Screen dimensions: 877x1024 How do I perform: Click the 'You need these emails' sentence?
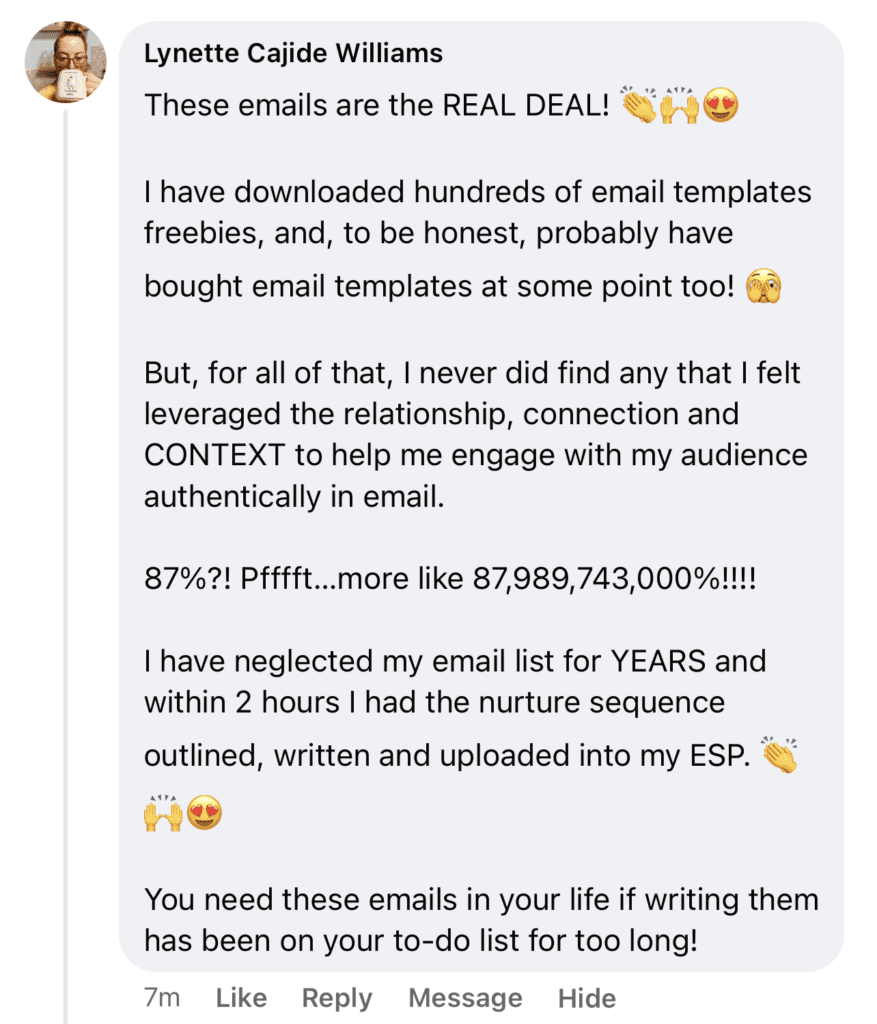coord(480,920)
